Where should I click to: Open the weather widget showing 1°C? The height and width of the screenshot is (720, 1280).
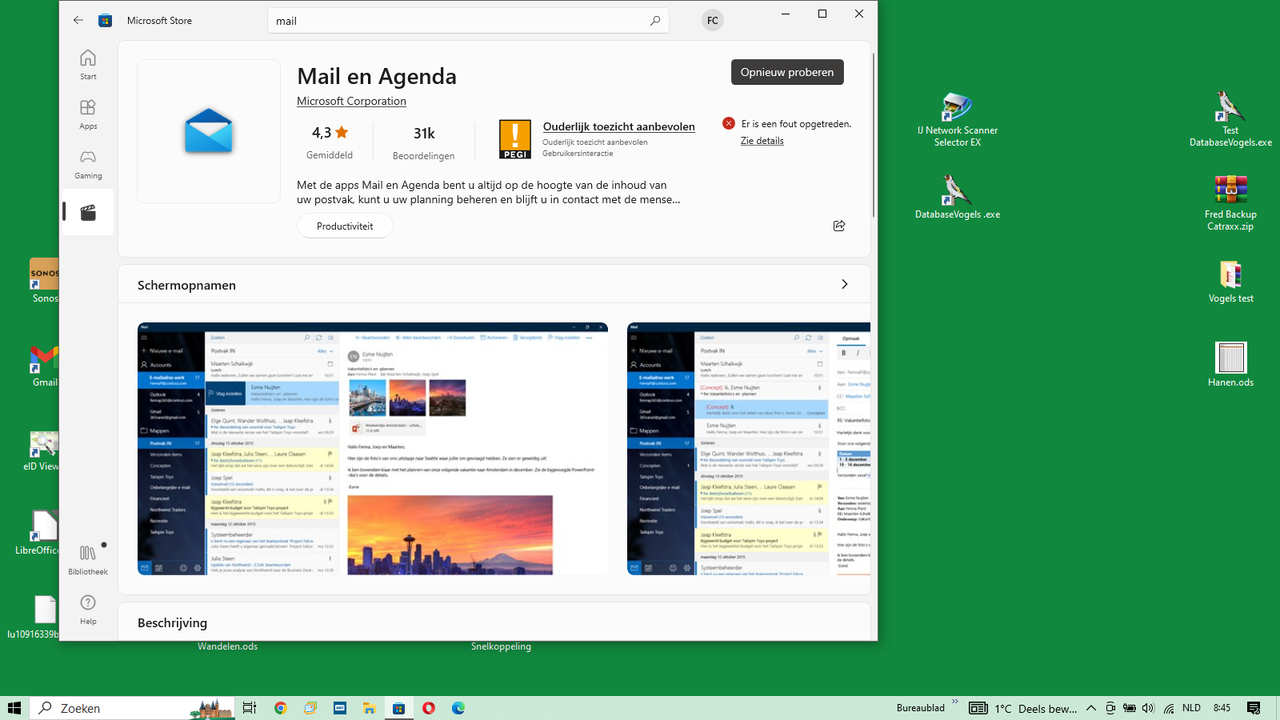coord(1024,708)
